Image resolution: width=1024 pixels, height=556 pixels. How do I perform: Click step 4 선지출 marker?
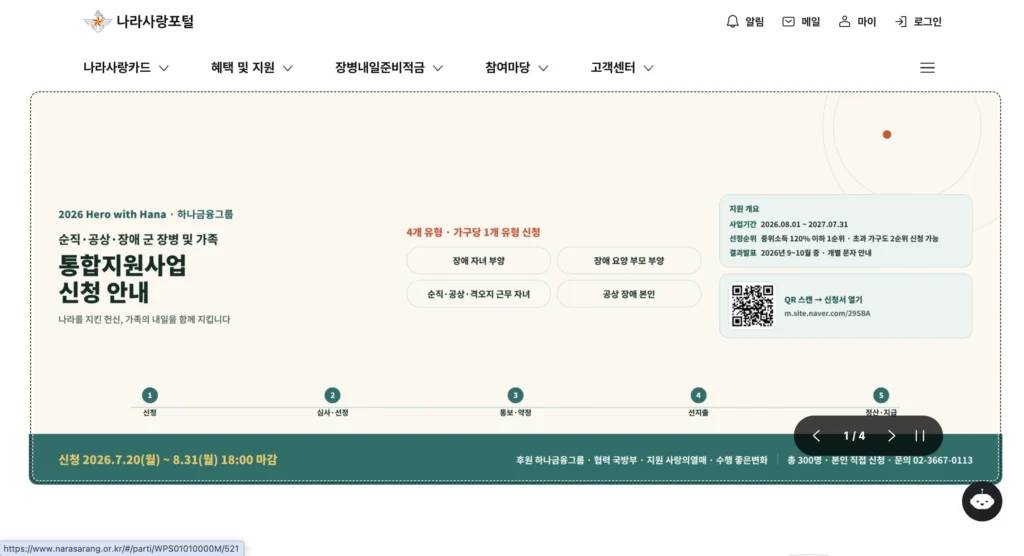[x=698, y=395]
